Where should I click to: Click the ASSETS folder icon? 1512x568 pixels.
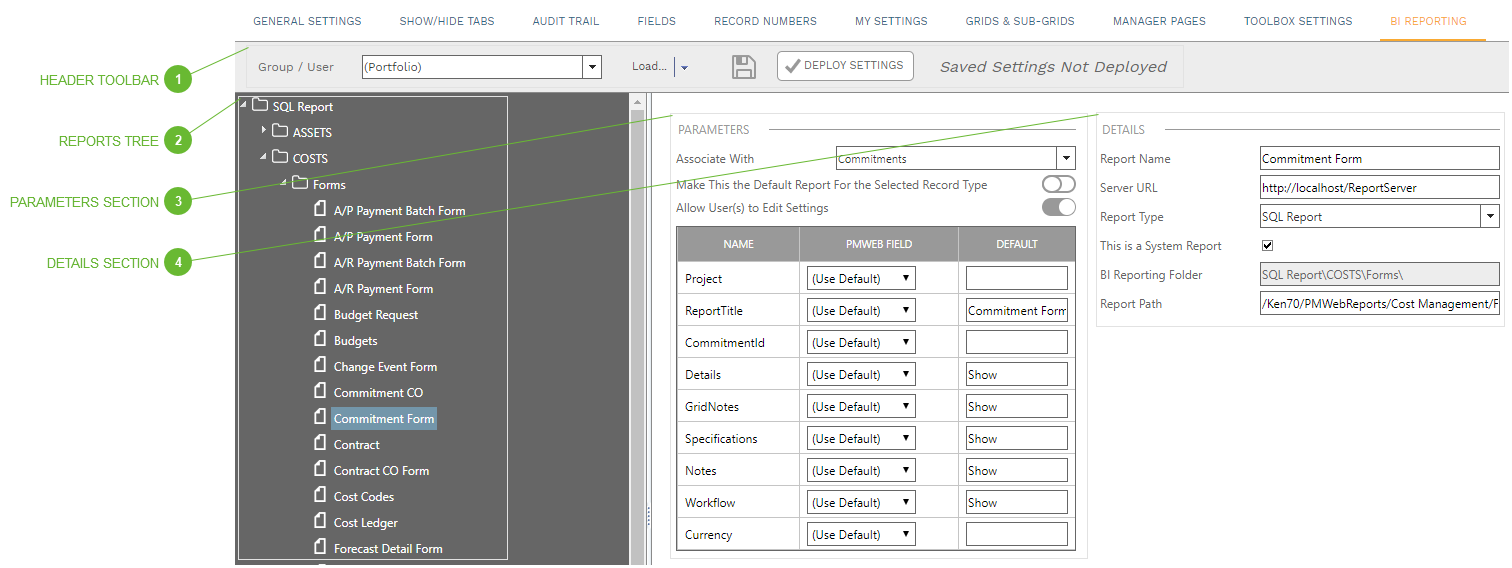[x=280, y=131]
